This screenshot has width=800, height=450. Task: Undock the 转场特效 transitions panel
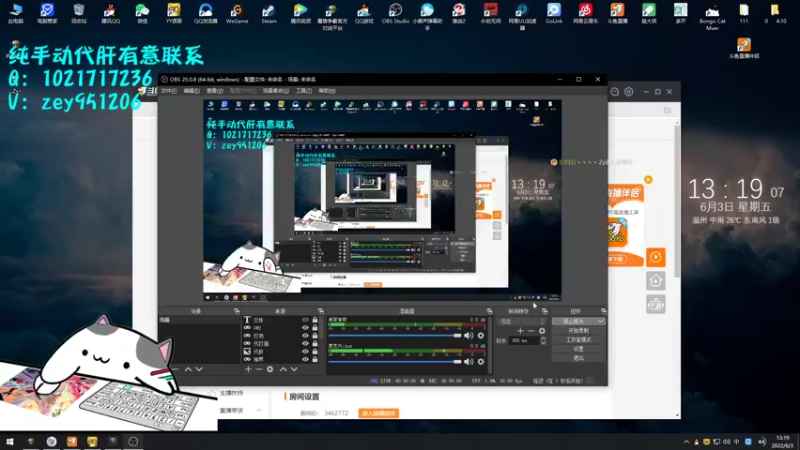[x=544, y=311]
